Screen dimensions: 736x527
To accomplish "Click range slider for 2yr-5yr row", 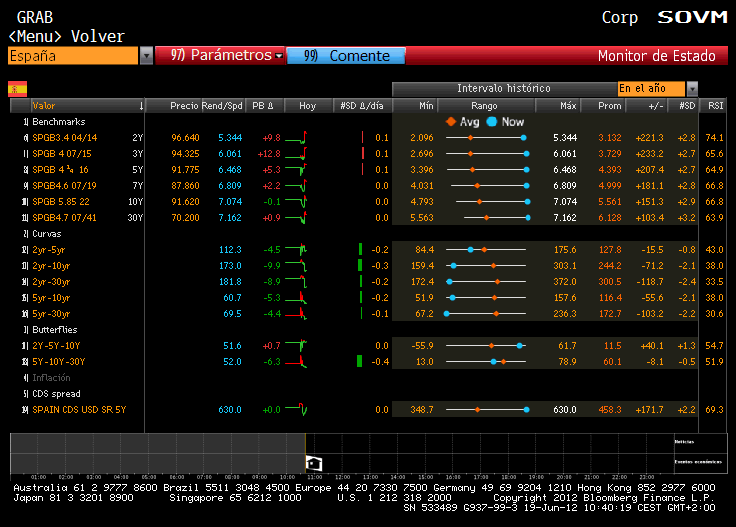I will coord(486,249).
